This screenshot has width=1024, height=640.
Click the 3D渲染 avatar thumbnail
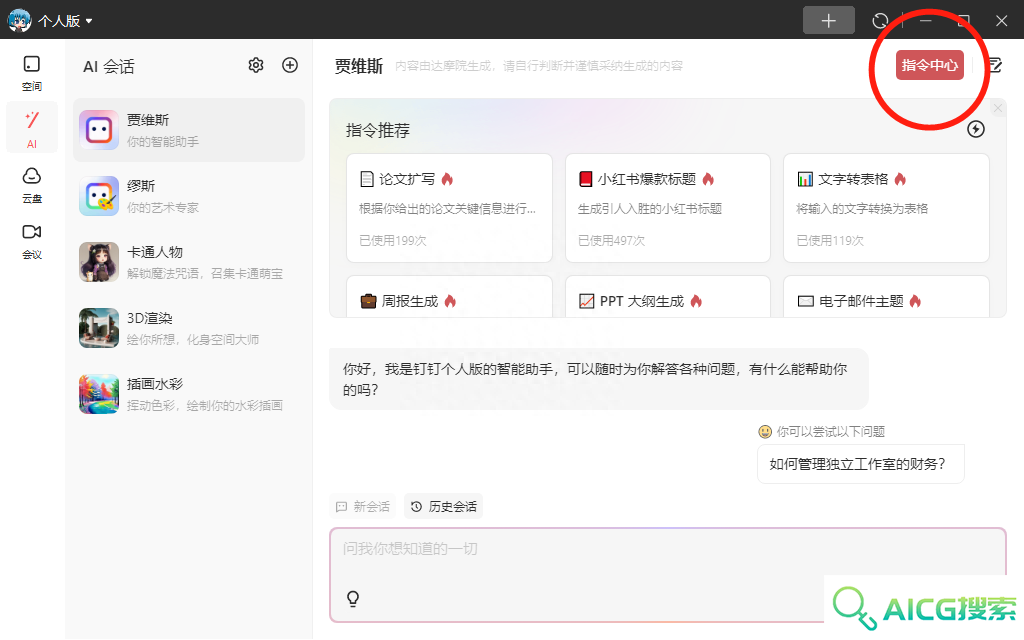click(99, 328)
